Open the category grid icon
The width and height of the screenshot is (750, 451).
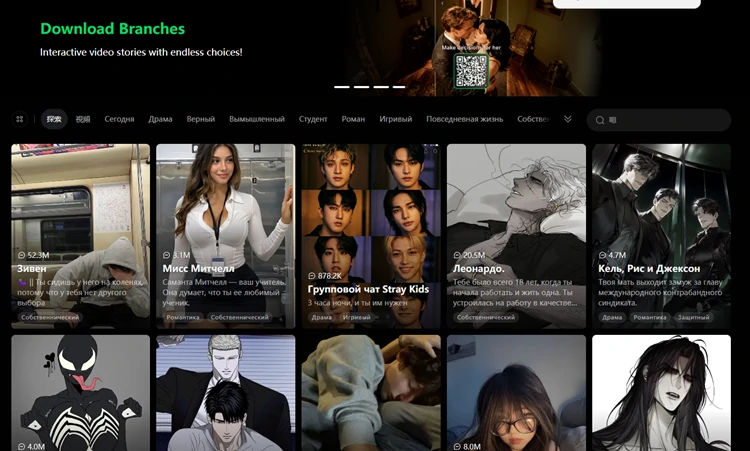[x=20, y=119]
